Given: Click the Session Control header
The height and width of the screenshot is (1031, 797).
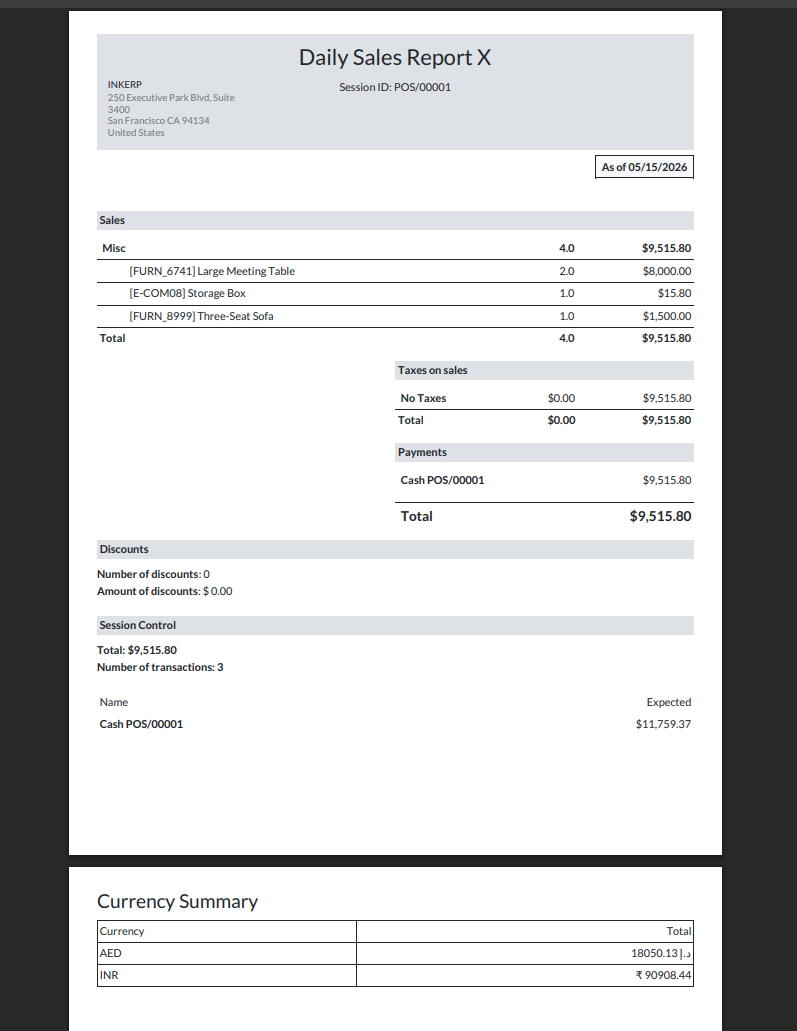Looking at the screenshot, I should pyautogui.click(x=395, y=625).
